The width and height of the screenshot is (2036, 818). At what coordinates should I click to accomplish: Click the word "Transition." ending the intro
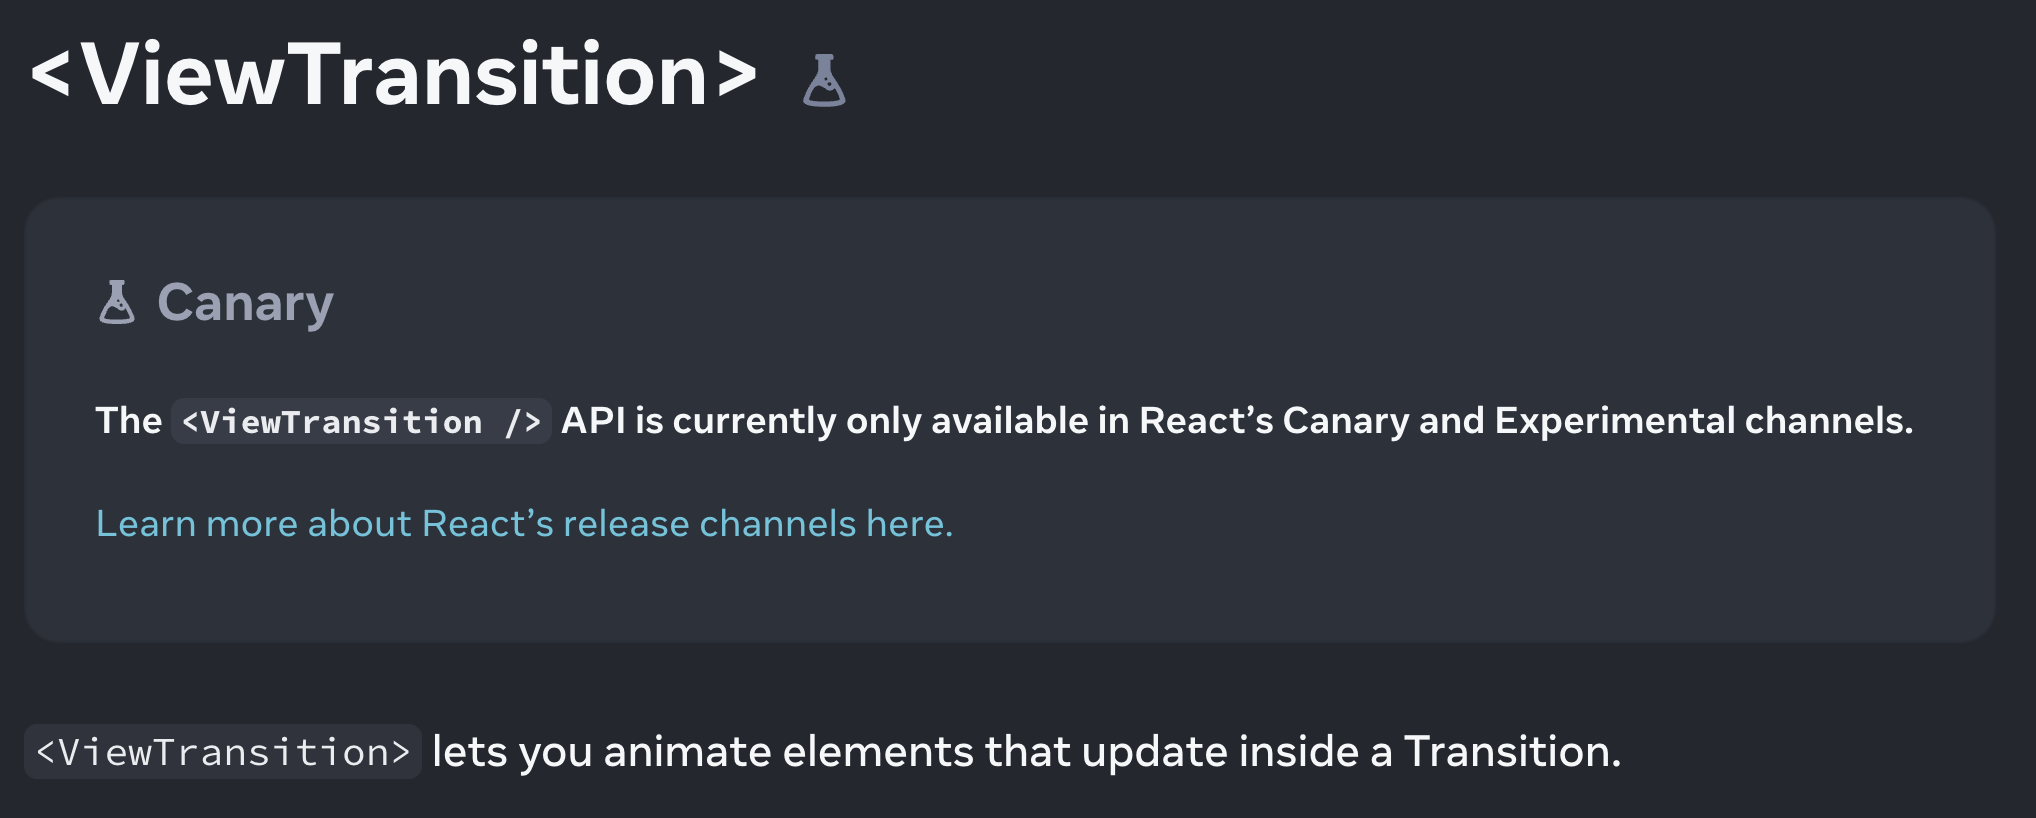pyautogui.click(x=1512, y=752)
